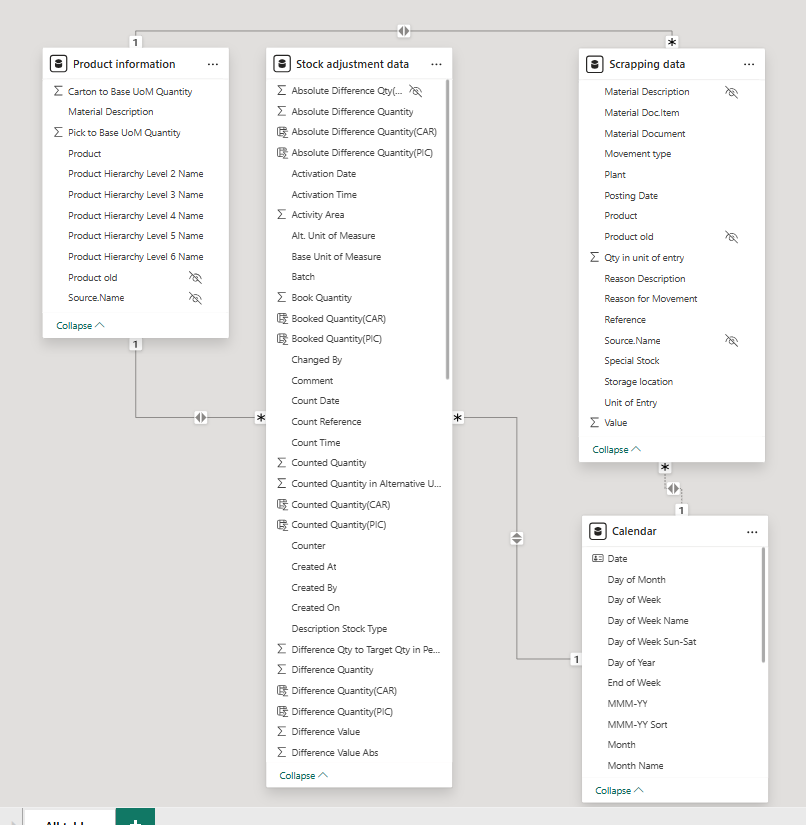The width and height of the screenshot is (806, 825).
Task: Open more options for Stock adjustment data table
Action: click(436, 64)
